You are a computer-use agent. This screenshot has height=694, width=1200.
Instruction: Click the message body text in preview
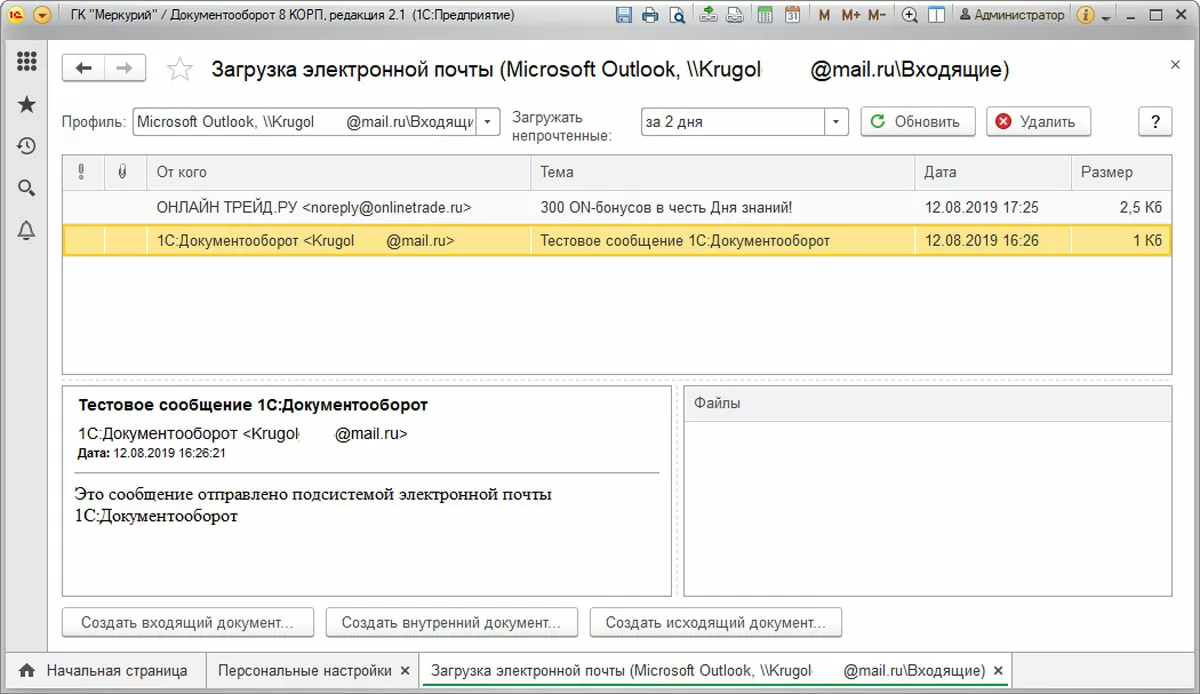click(313, 505)
